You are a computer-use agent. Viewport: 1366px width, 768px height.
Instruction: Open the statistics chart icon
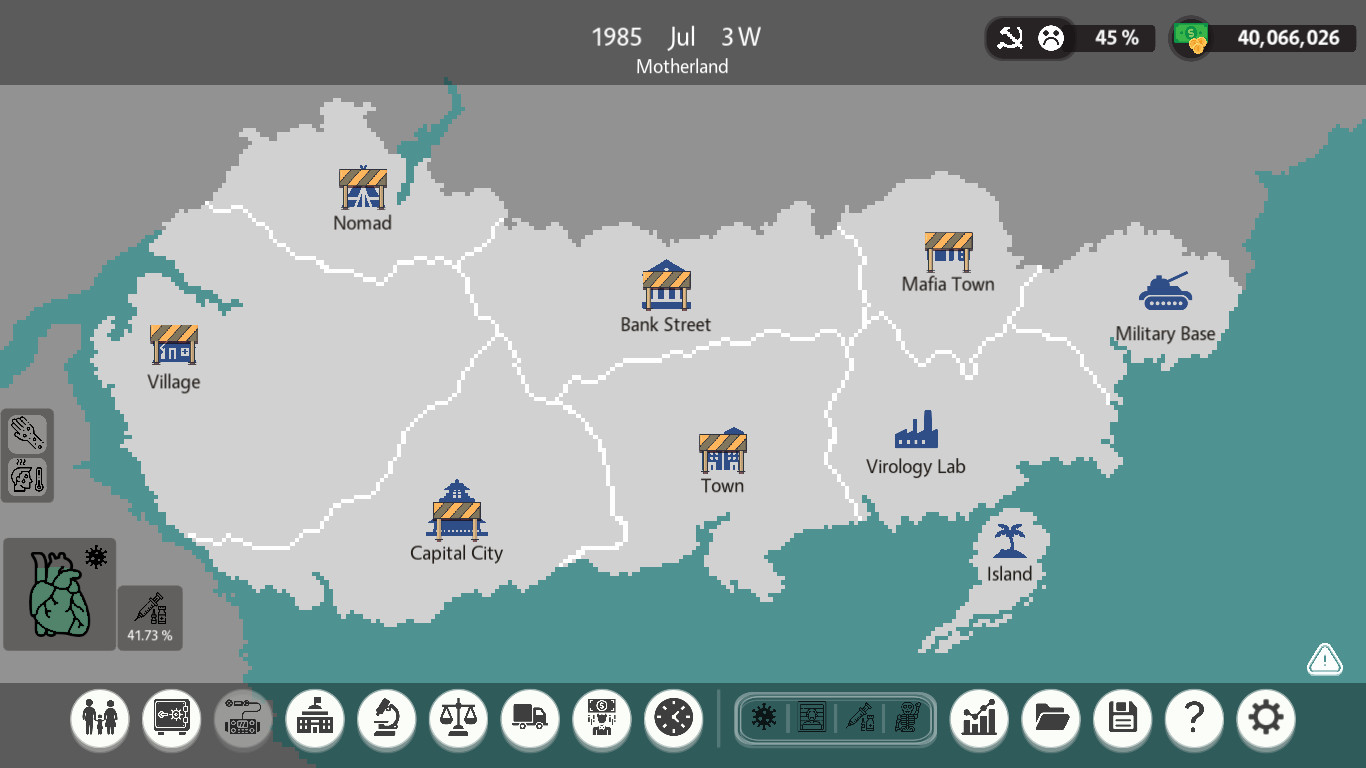[979, 718]
